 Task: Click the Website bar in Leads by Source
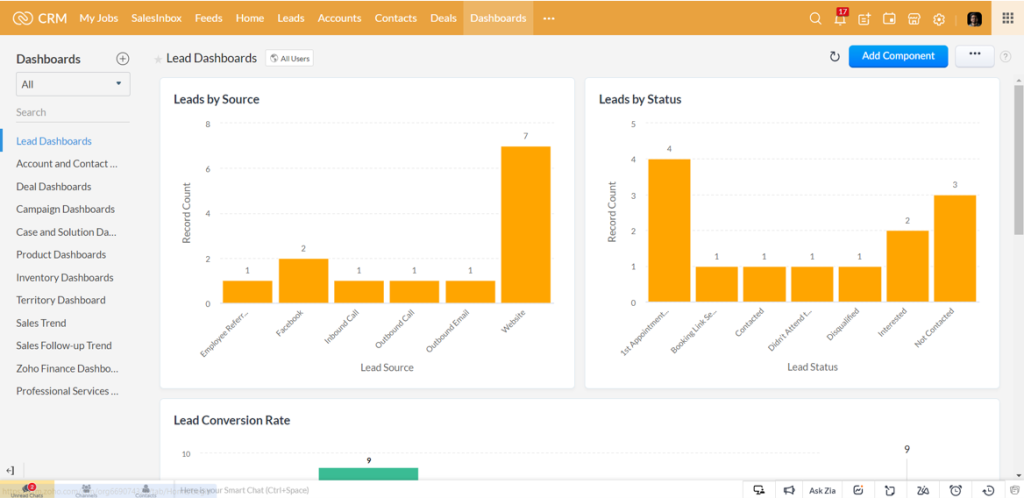tap(525, 225)
